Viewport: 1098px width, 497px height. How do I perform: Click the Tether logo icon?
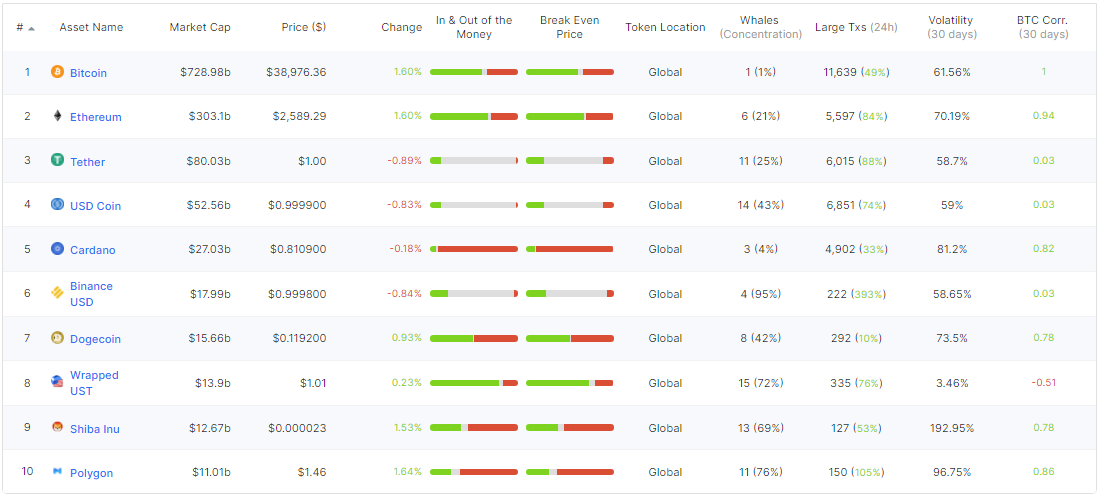[57, 160]
